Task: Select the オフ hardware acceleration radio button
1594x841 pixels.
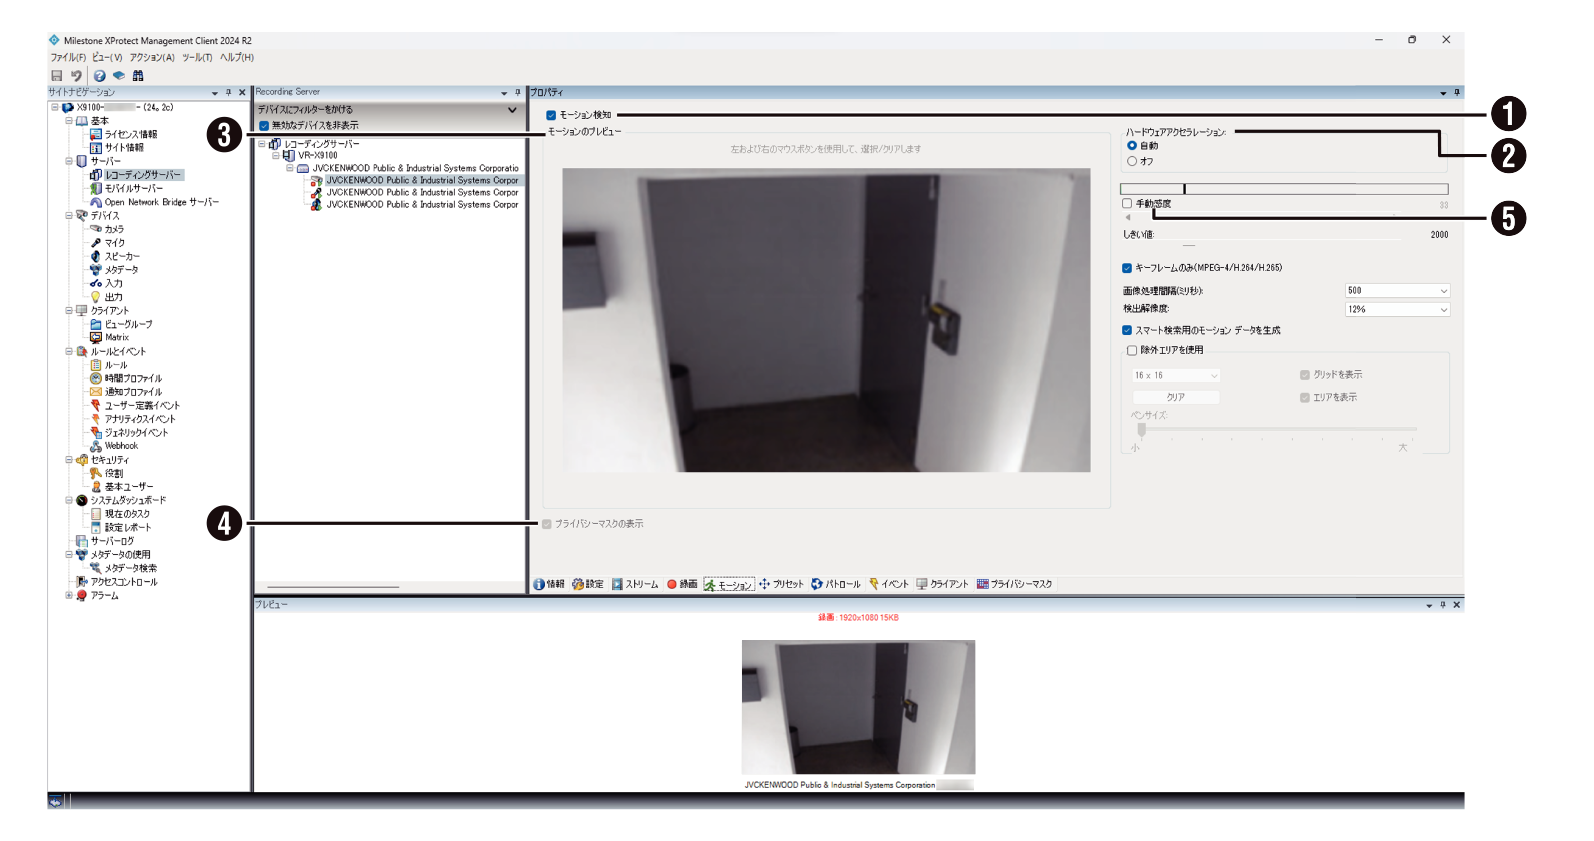Action: [1132, 161]
